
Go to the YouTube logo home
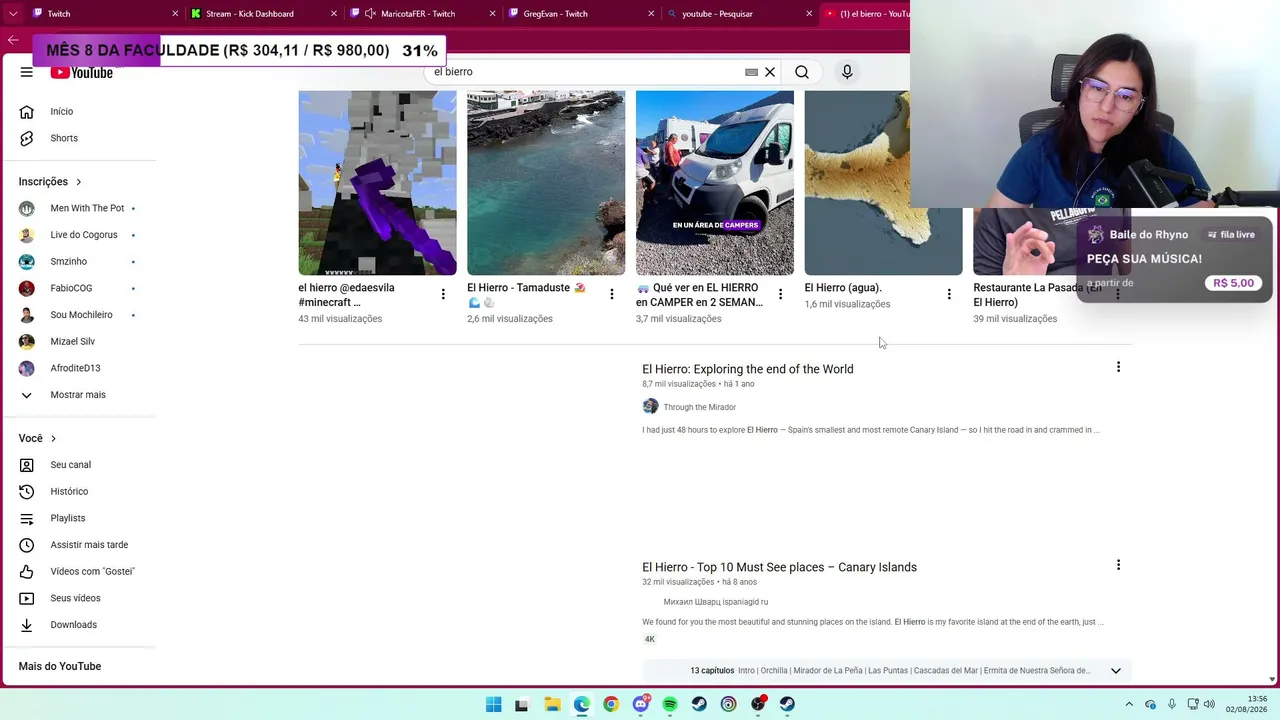coord(82,73)
